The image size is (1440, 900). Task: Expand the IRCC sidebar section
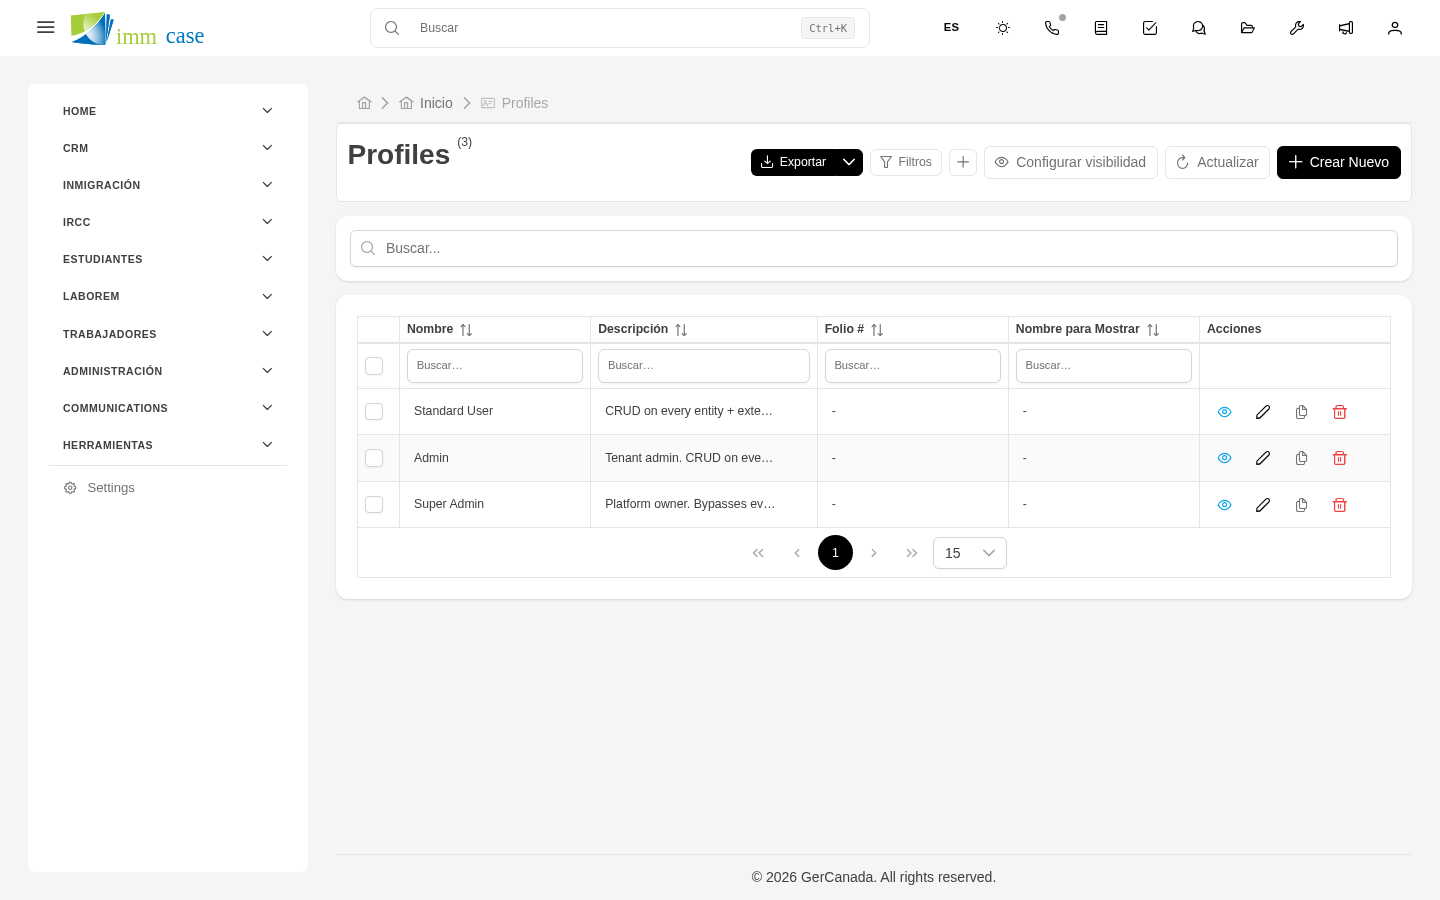point(168,222)
